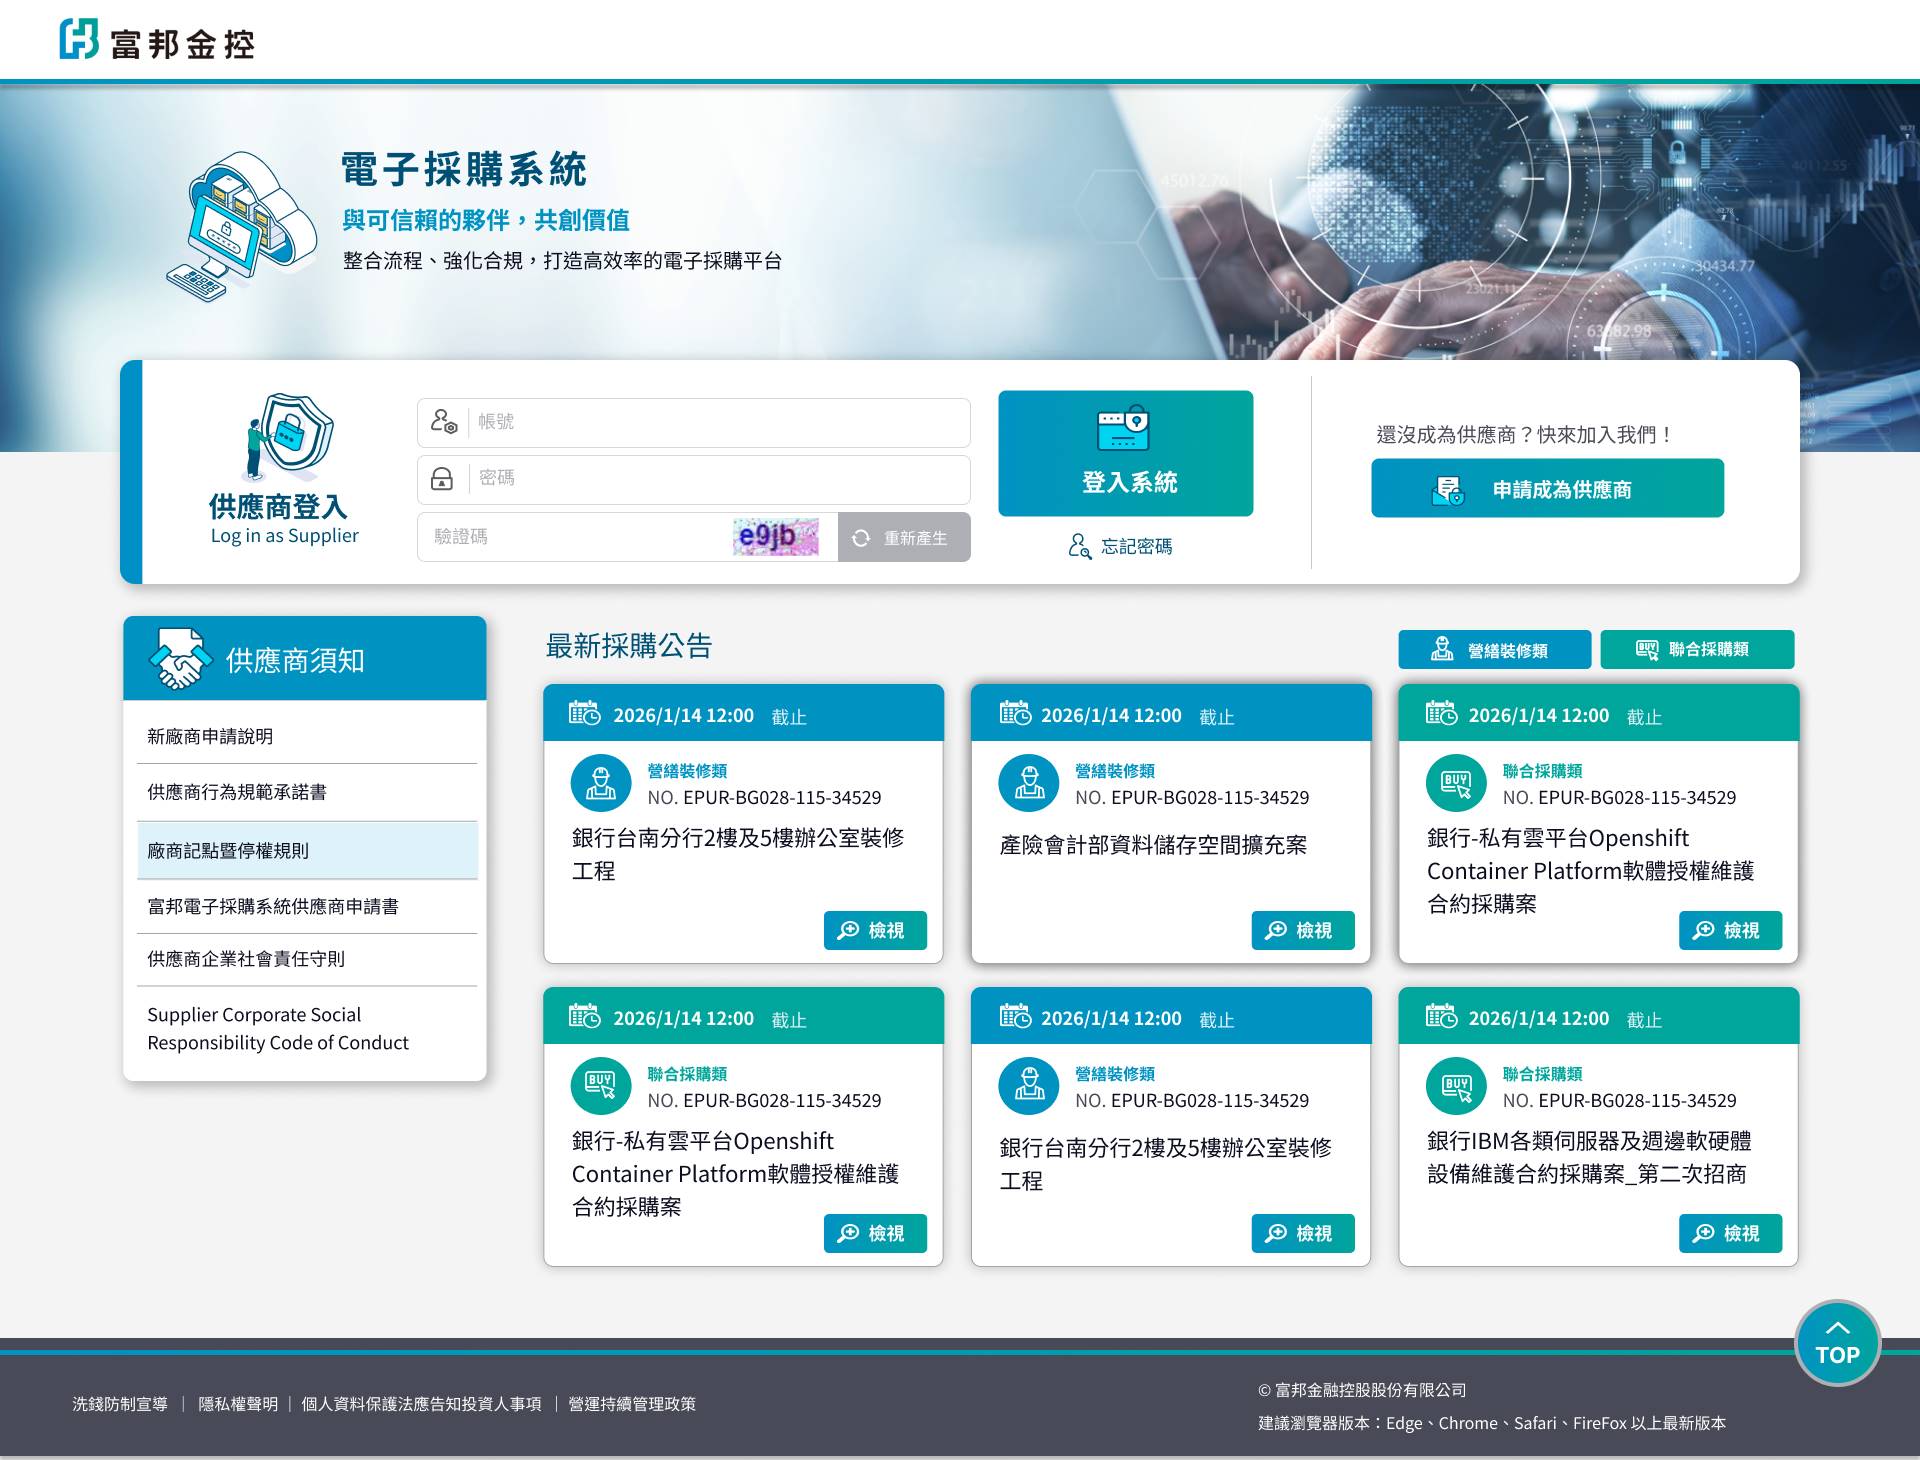Open 富邦電子採購系統供應商申請書 item
1920x1460 pixels.
tap(306, 906)
